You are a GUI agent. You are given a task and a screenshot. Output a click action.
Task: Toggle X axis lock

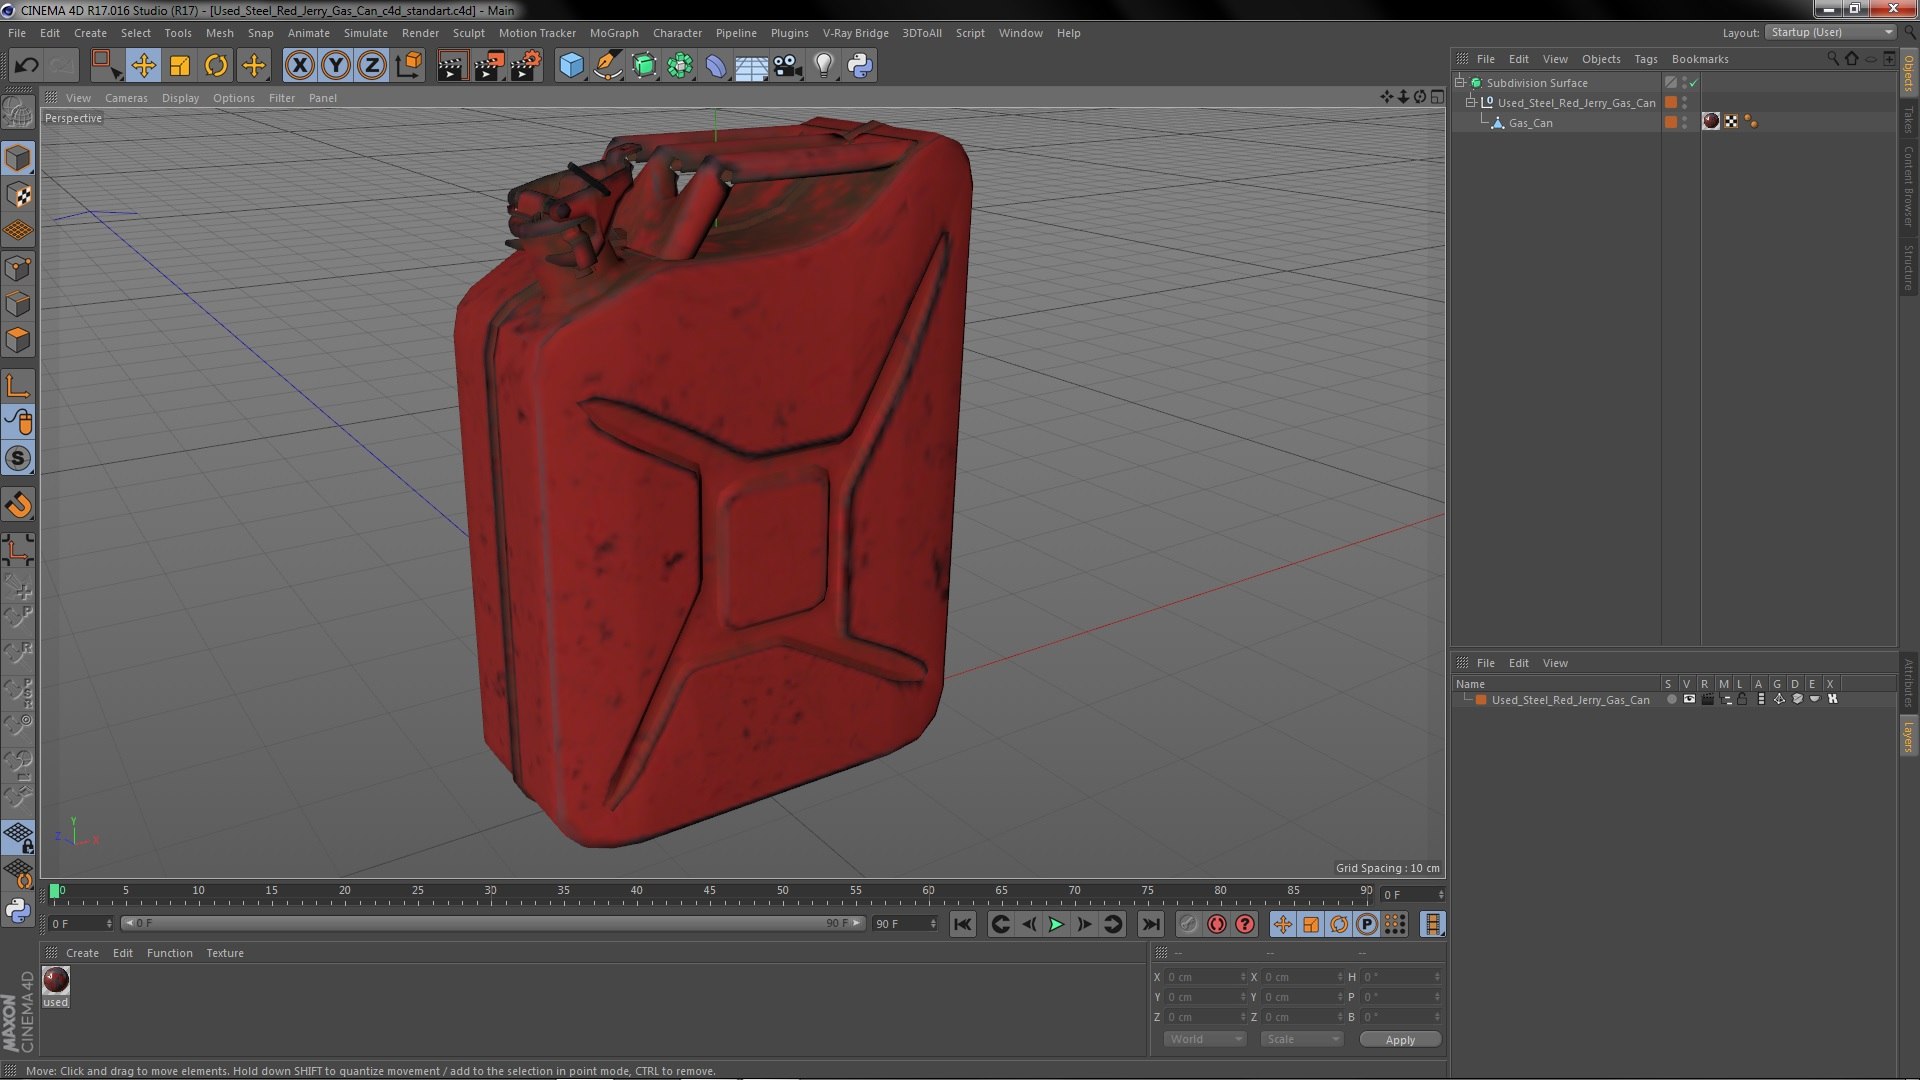tap(299, 66)
